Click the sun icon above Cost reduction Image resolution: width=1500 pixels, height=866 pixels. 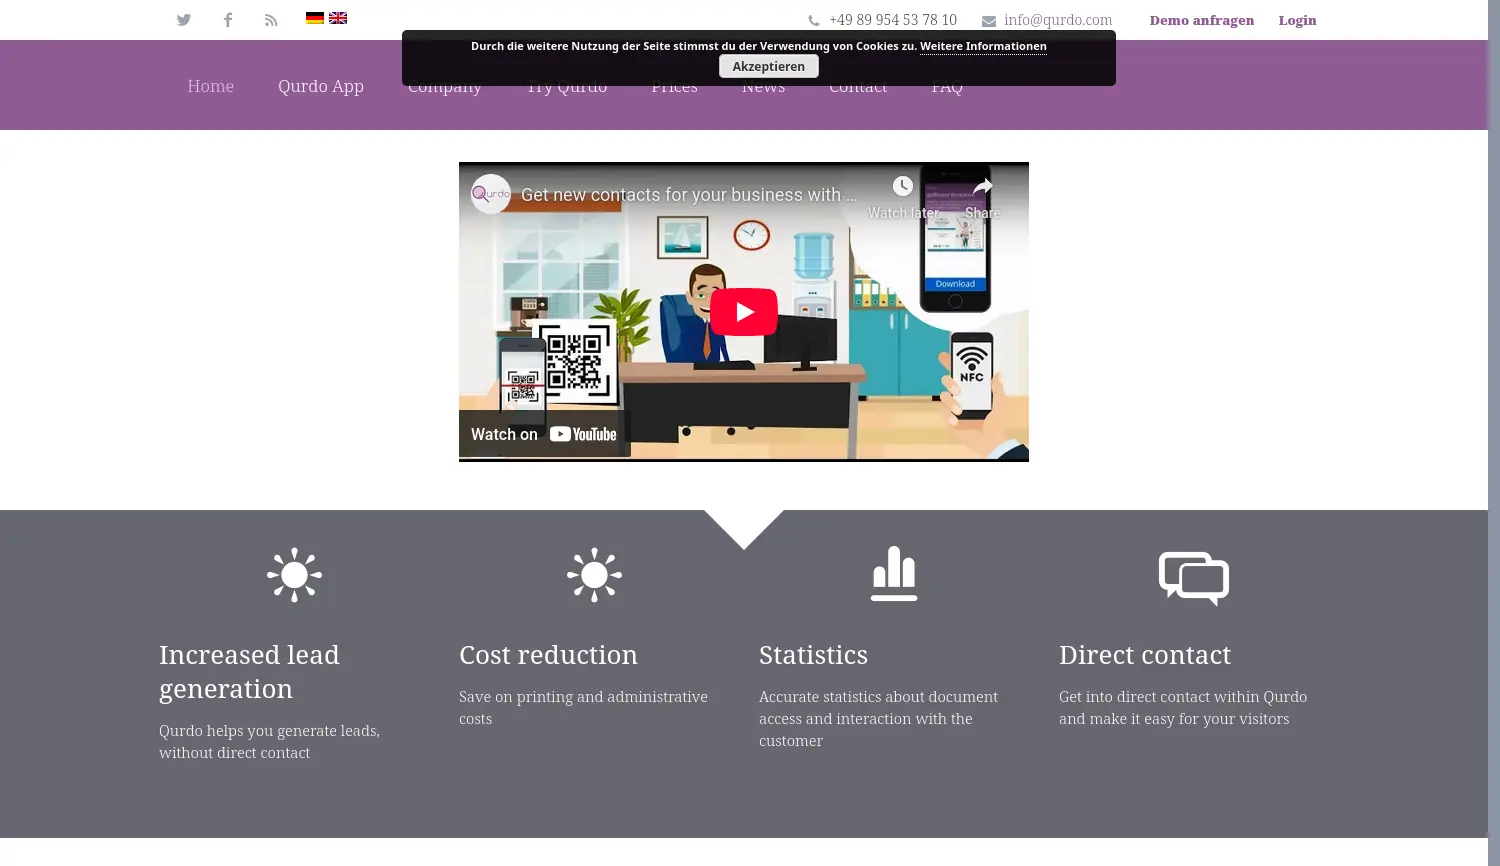(594, 575)
